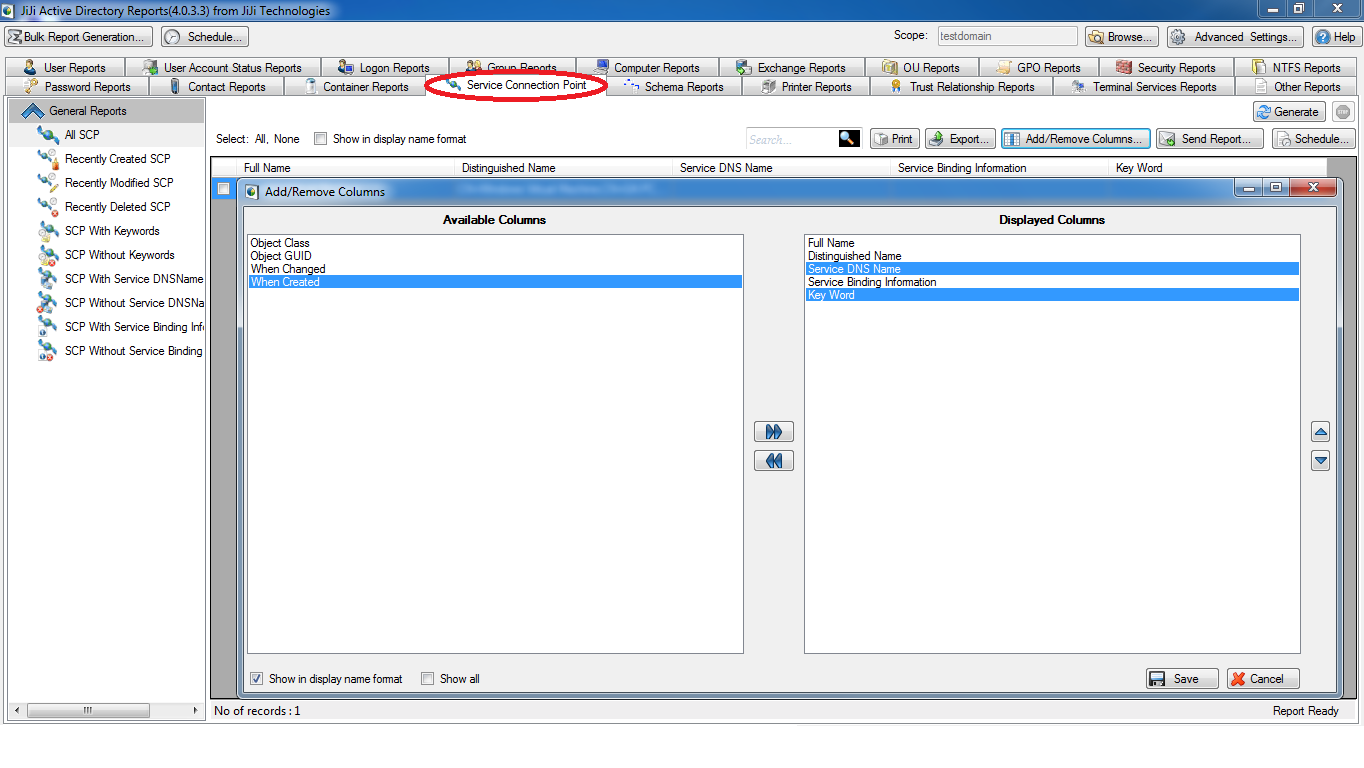The width and height of the screenshot is (1364, 768).
Task: Browse for a scope domain
Action: tap(1121, 37)
